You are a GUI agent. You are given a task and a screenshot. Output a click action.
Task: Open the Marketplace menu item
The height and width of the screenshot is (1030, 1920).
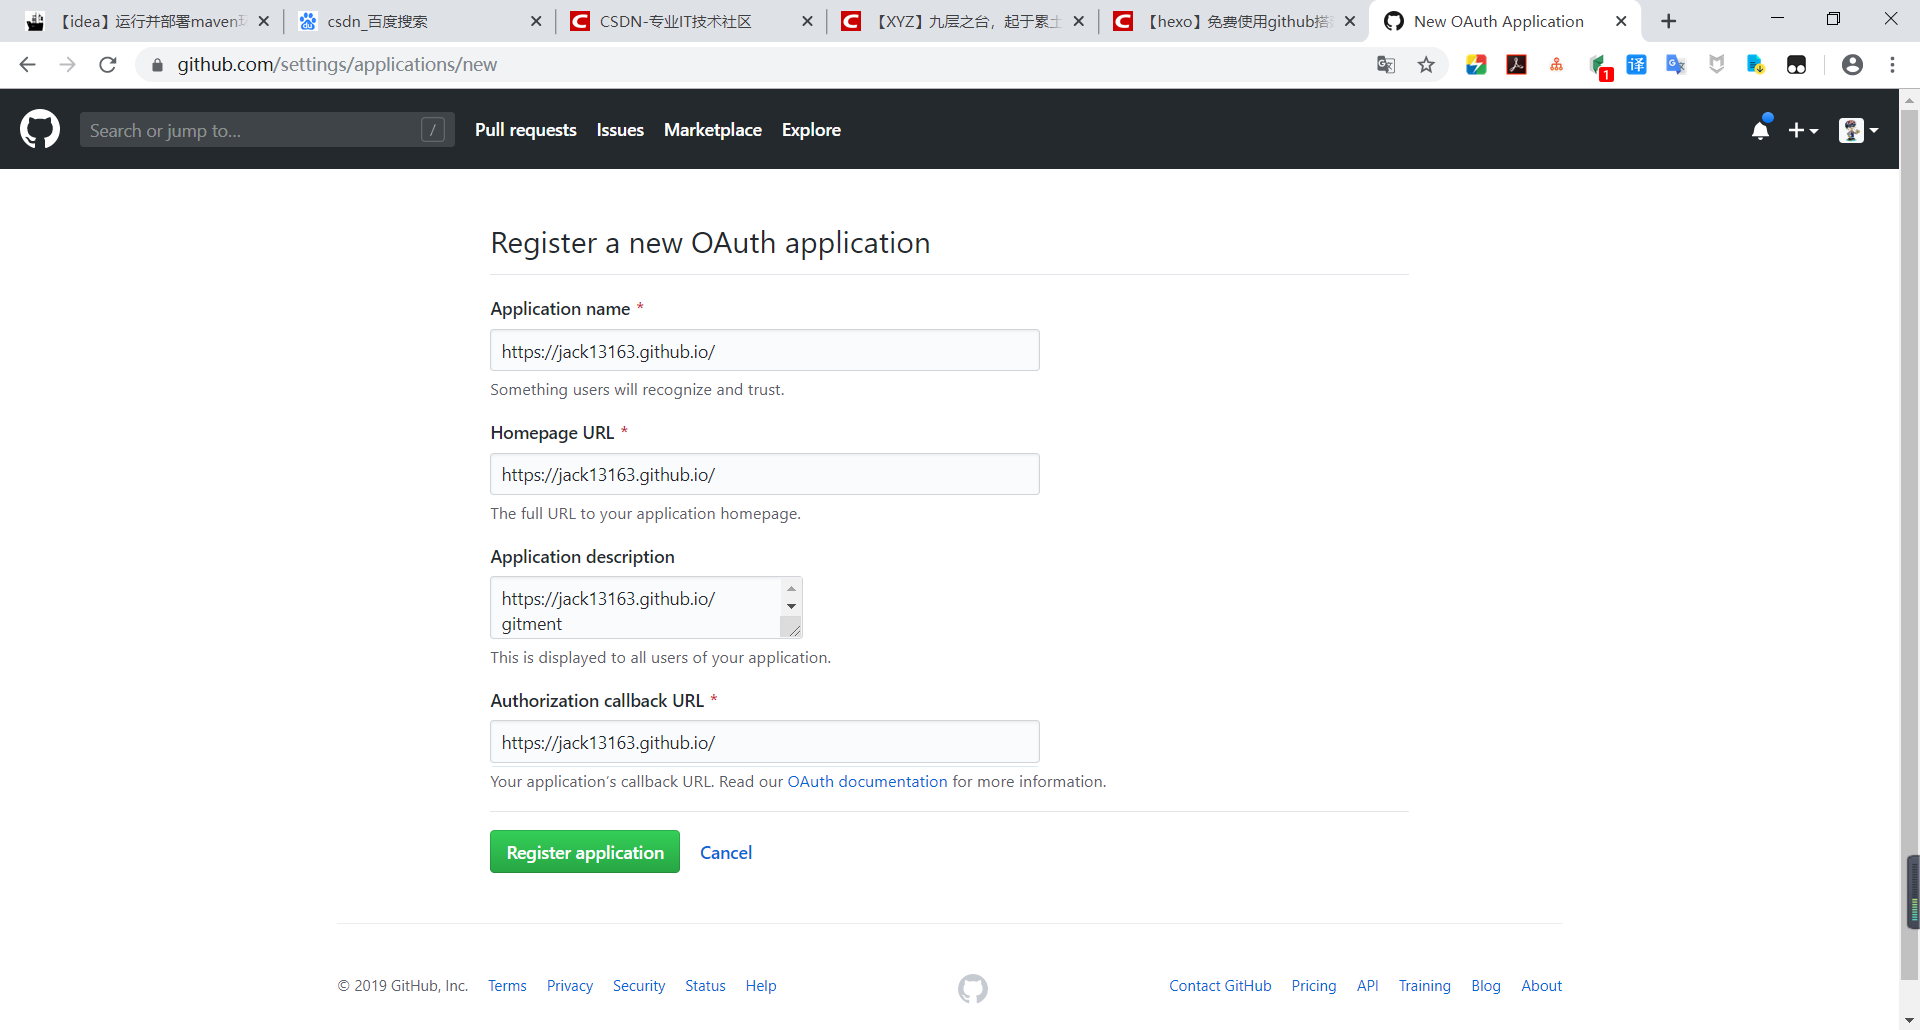pos(712,130)
